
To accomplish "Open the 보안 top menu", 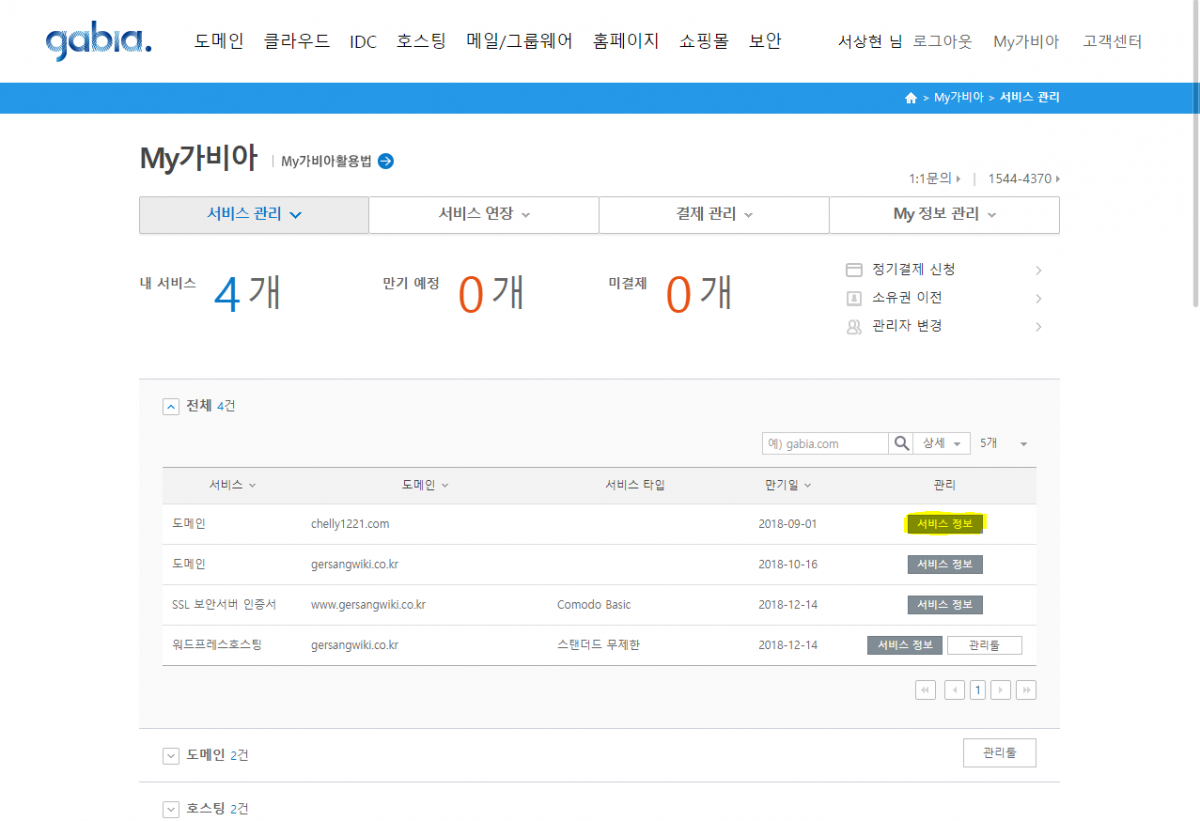I will click(765, 42).
